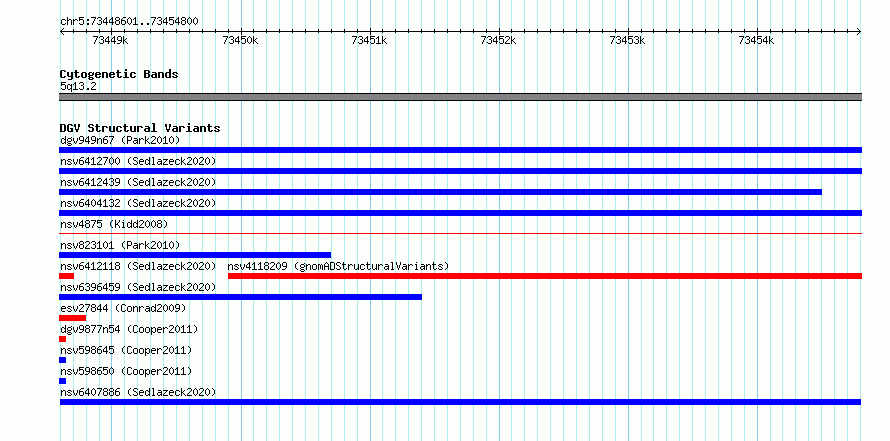This screenshot has height=441, width=890.
Task: Click the chr5:73448601..73454800 coordinate text
Action: click(x=129, y=22)
